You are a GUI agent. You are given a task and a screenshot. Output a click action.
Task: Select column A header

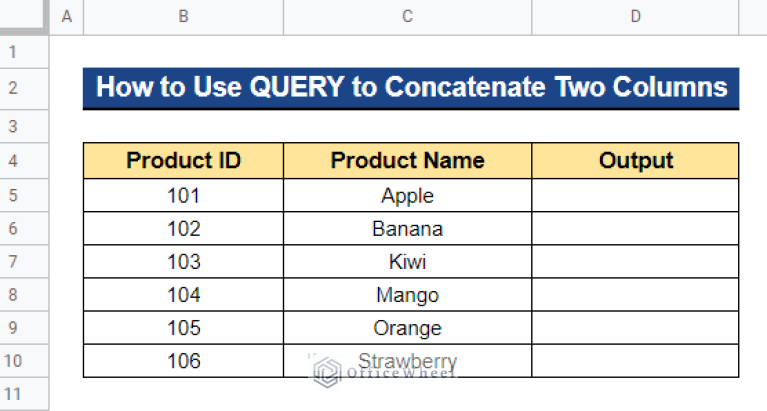pos(67,17)
